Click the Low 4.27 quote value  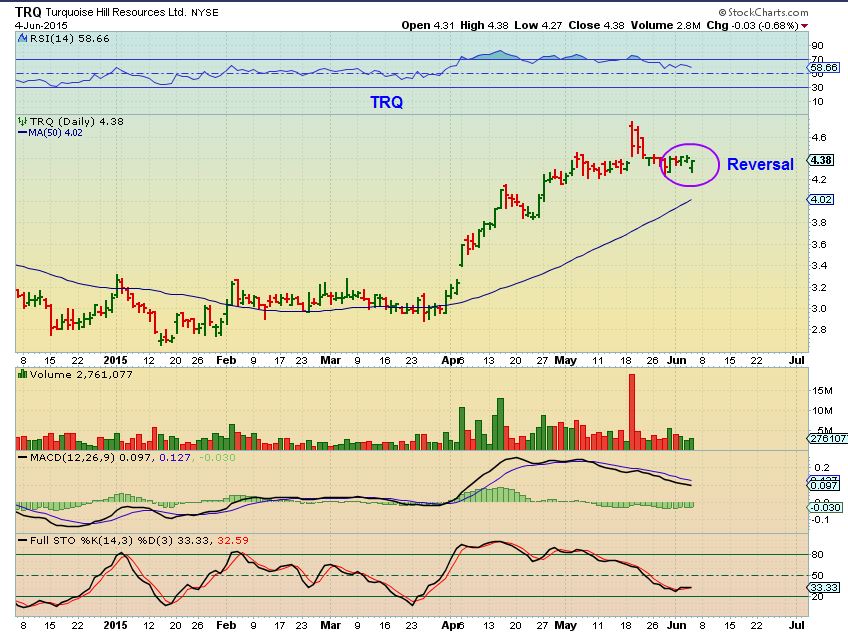538,25
